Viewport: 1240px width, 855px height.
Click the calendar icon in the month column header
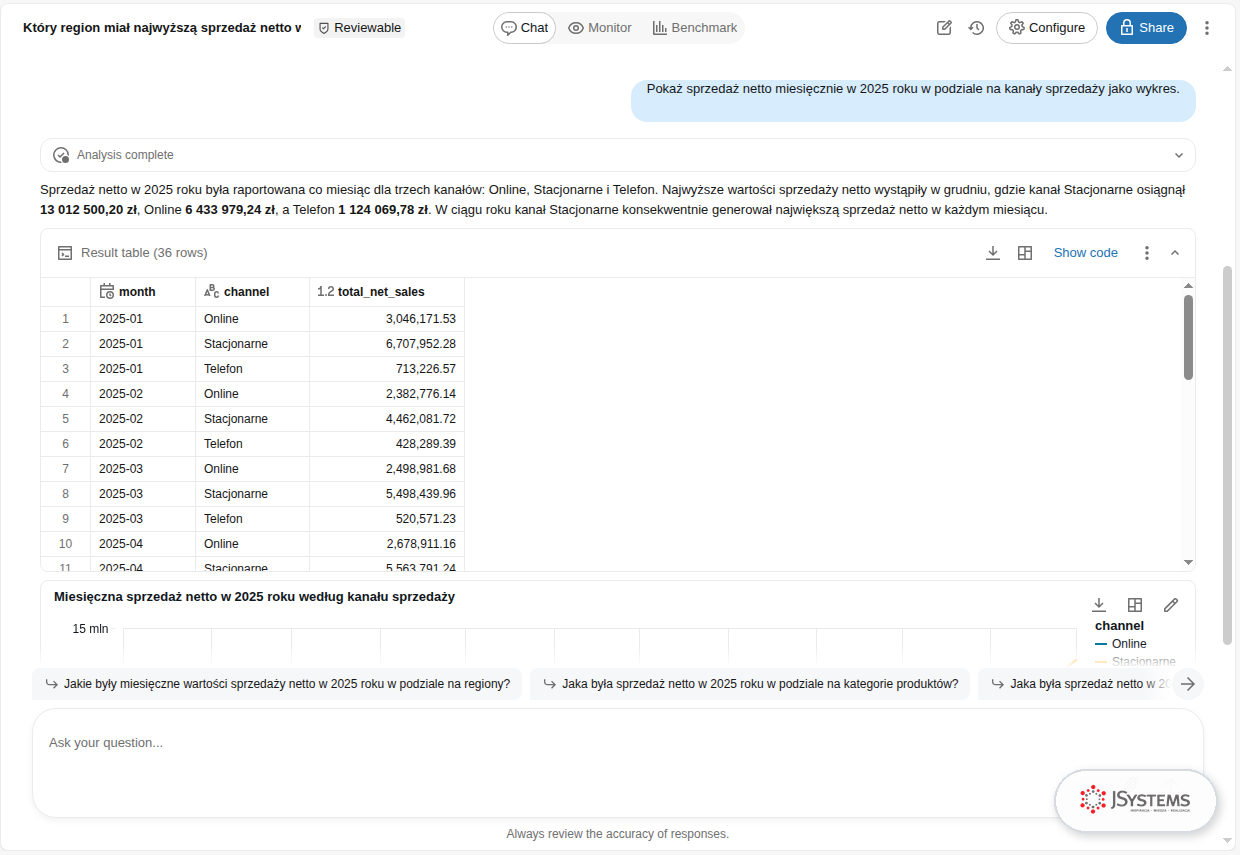[x=107, y=292]
